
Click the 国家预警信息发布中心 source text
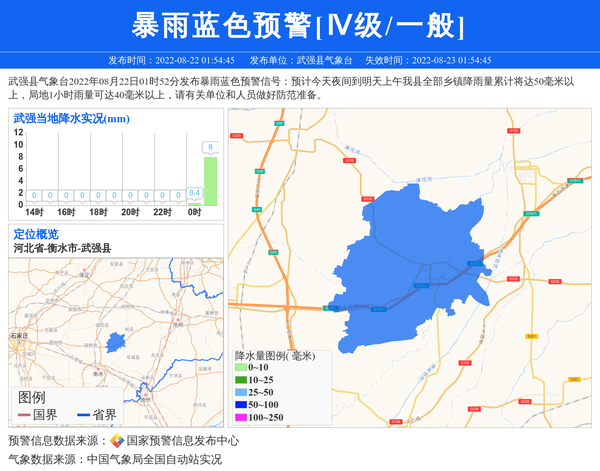click(183, 441)
